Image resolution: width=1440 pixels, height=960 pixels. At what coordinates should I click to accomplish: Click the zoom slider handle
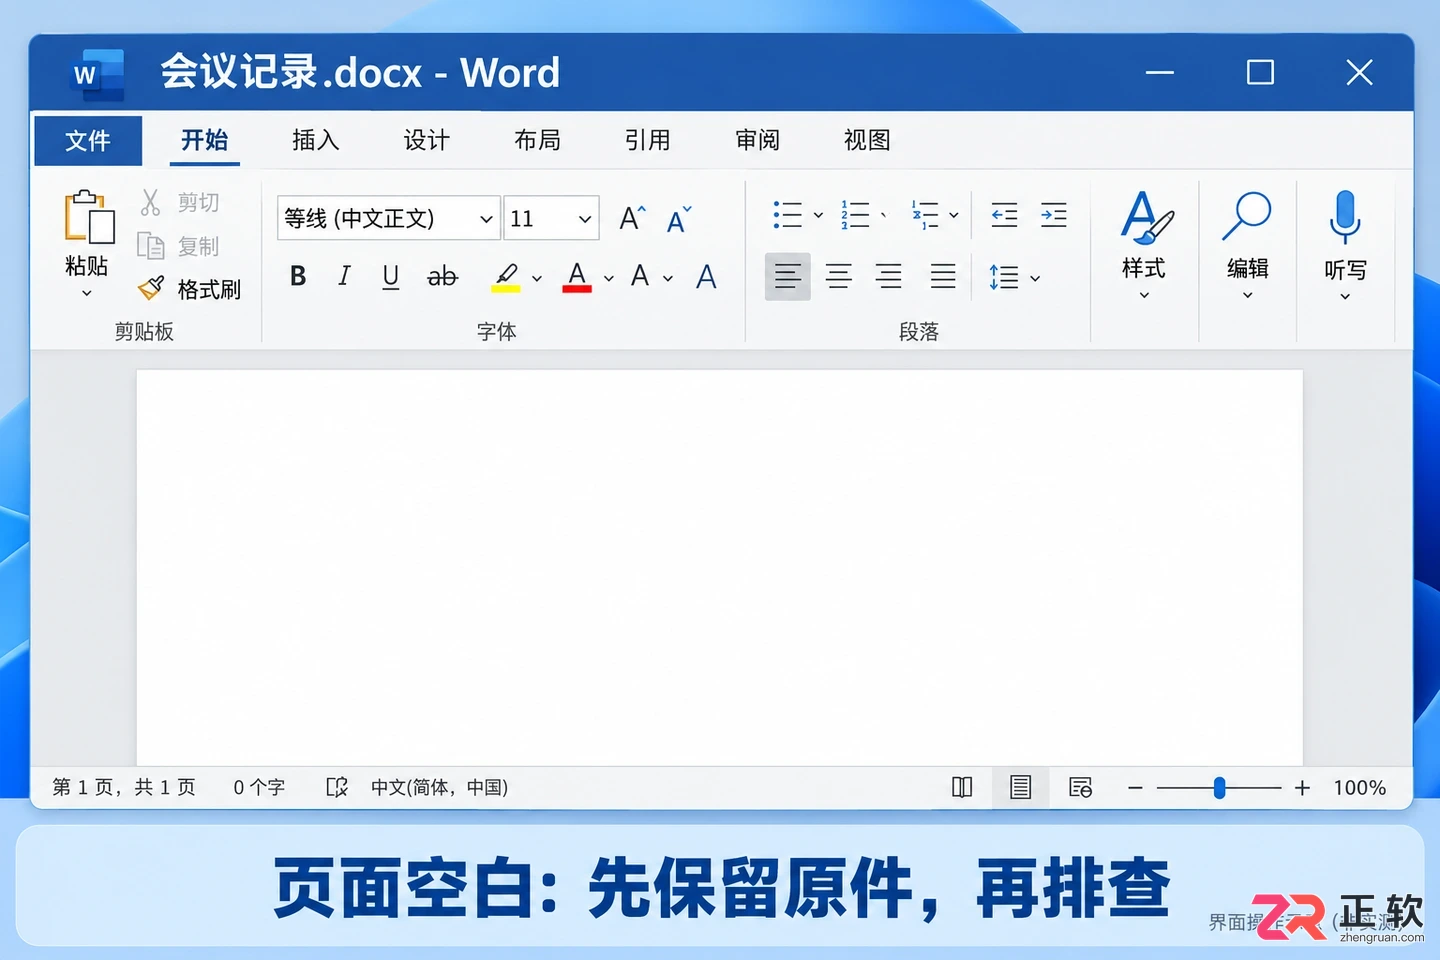tap(1219, 788)
